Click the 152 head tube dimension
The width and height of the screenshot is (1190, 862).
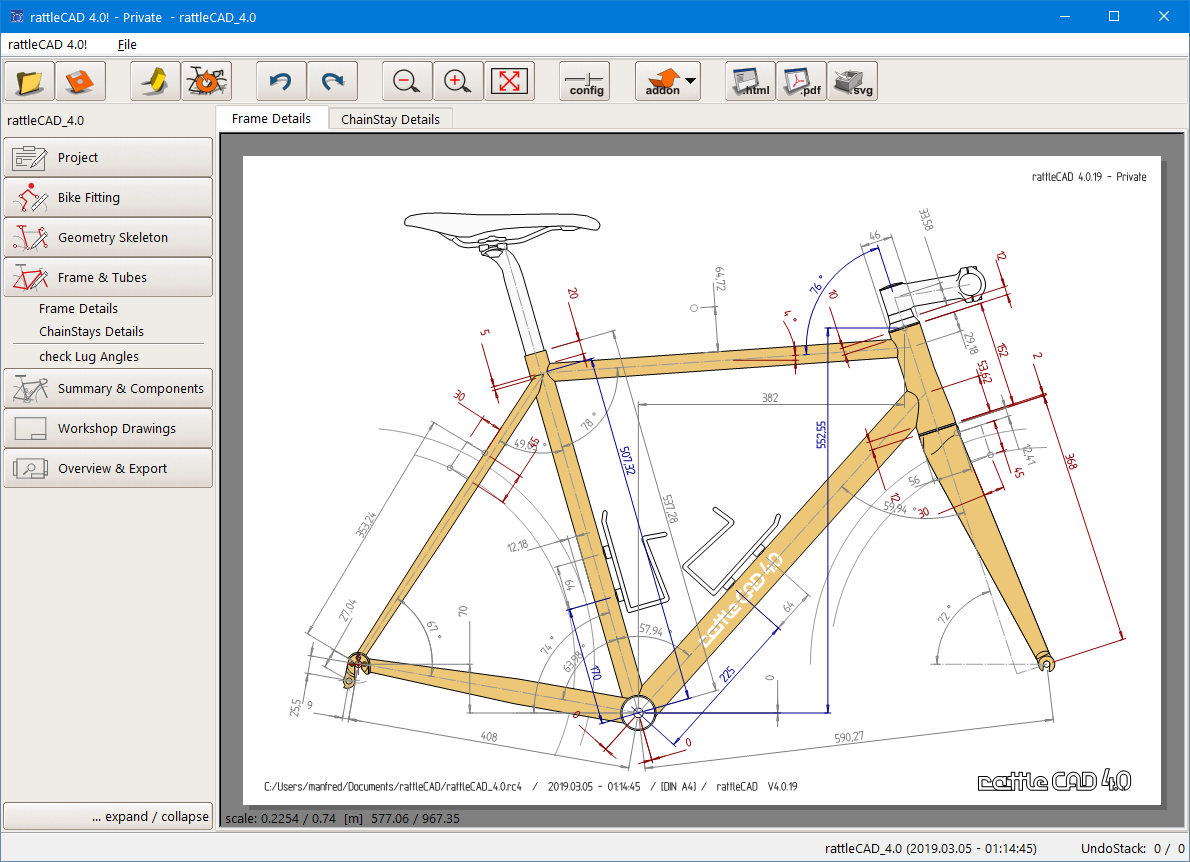1002,350
